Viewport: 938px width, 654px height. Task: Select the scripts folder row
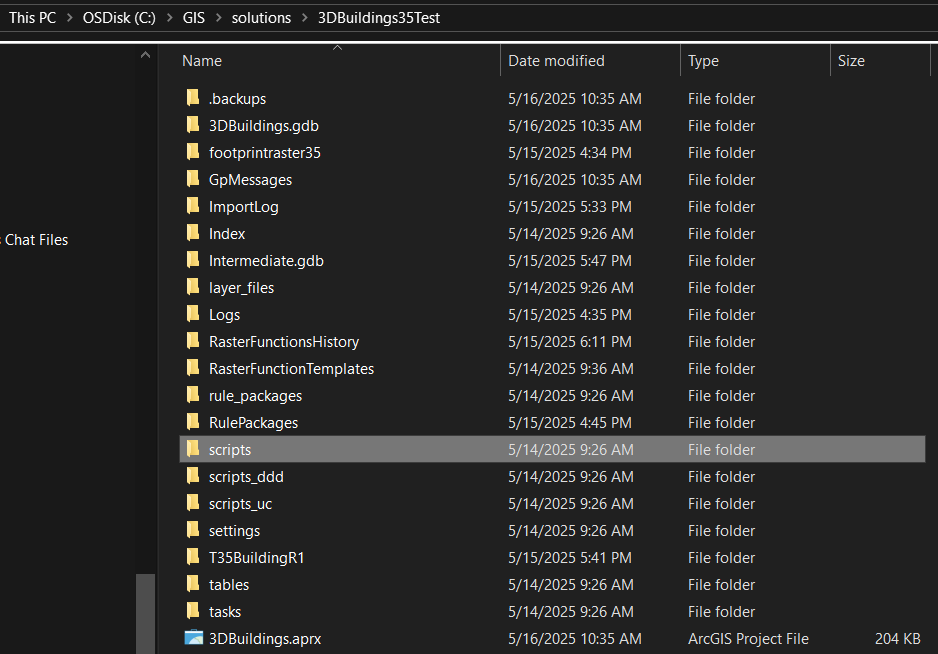point(230,449)
